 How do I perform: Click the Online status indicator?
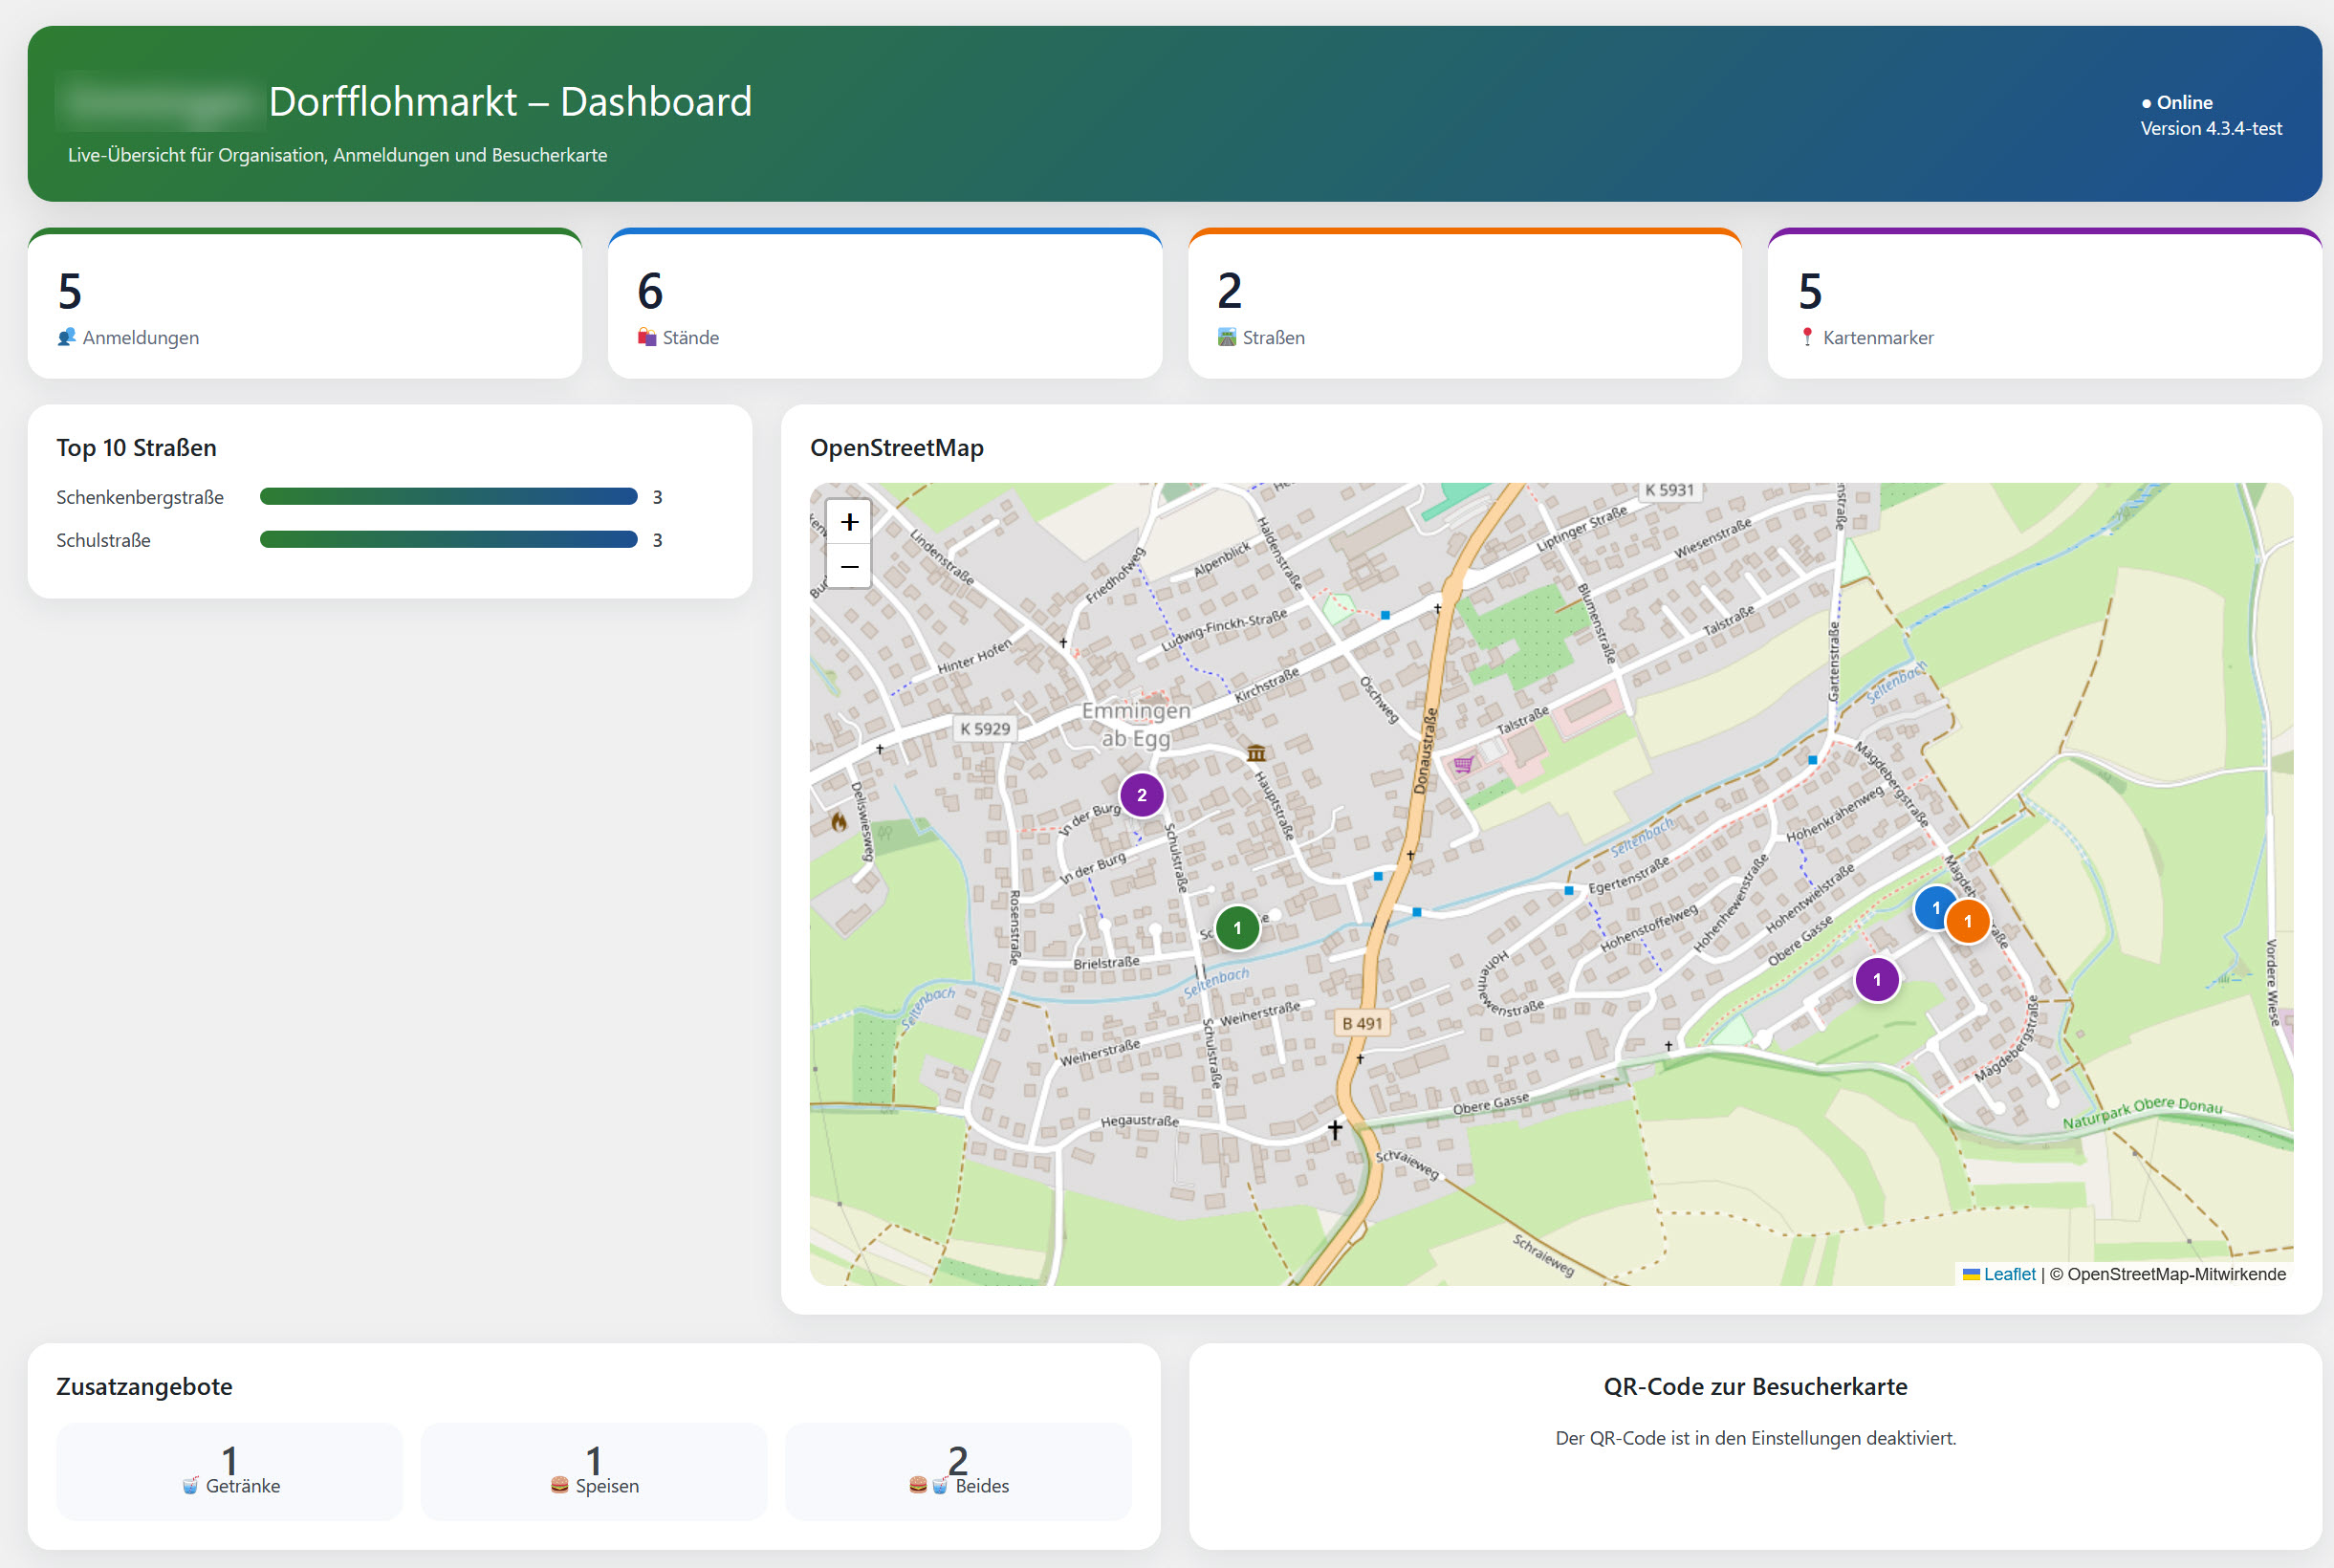point(2176,103)
